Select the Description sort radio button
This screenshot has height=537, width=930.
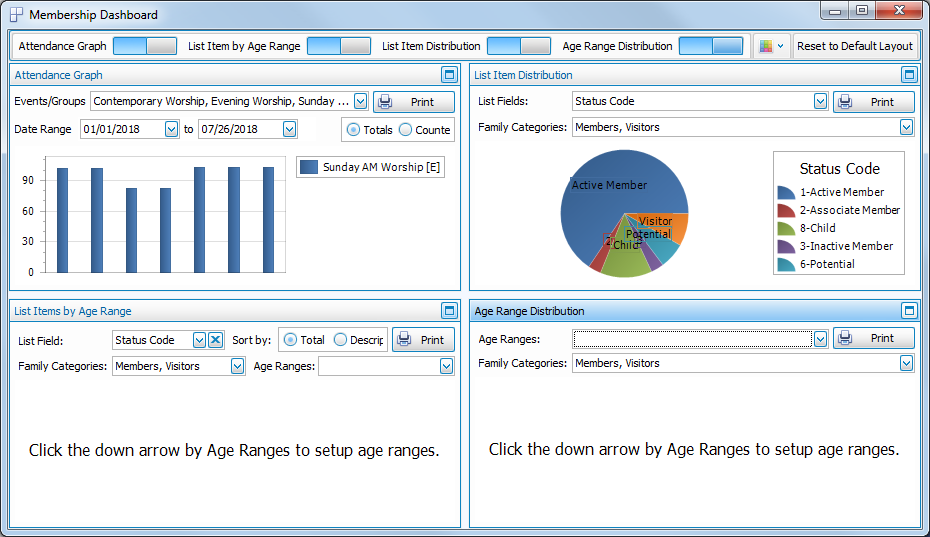coord(341,340)
